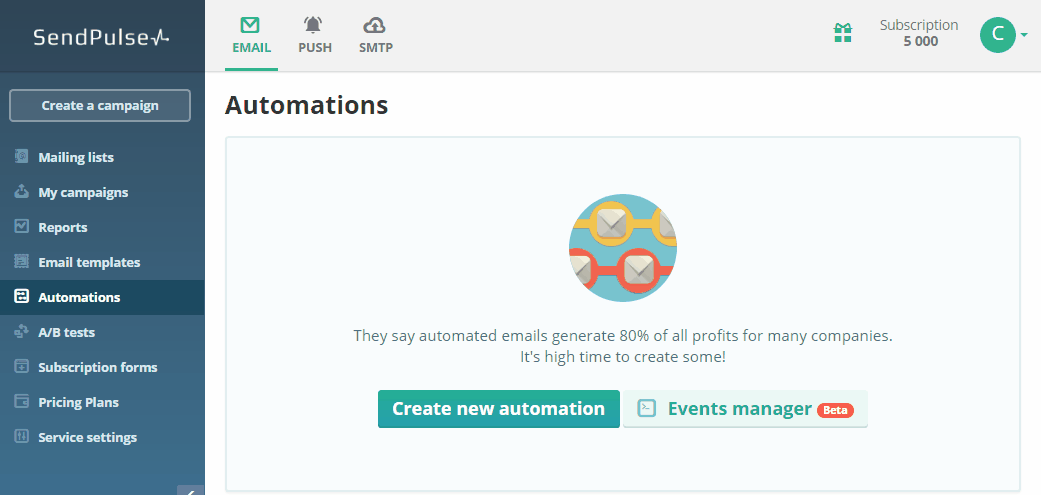
Task: Click the Service settings sliders icon
Action: tap(22, 437)
